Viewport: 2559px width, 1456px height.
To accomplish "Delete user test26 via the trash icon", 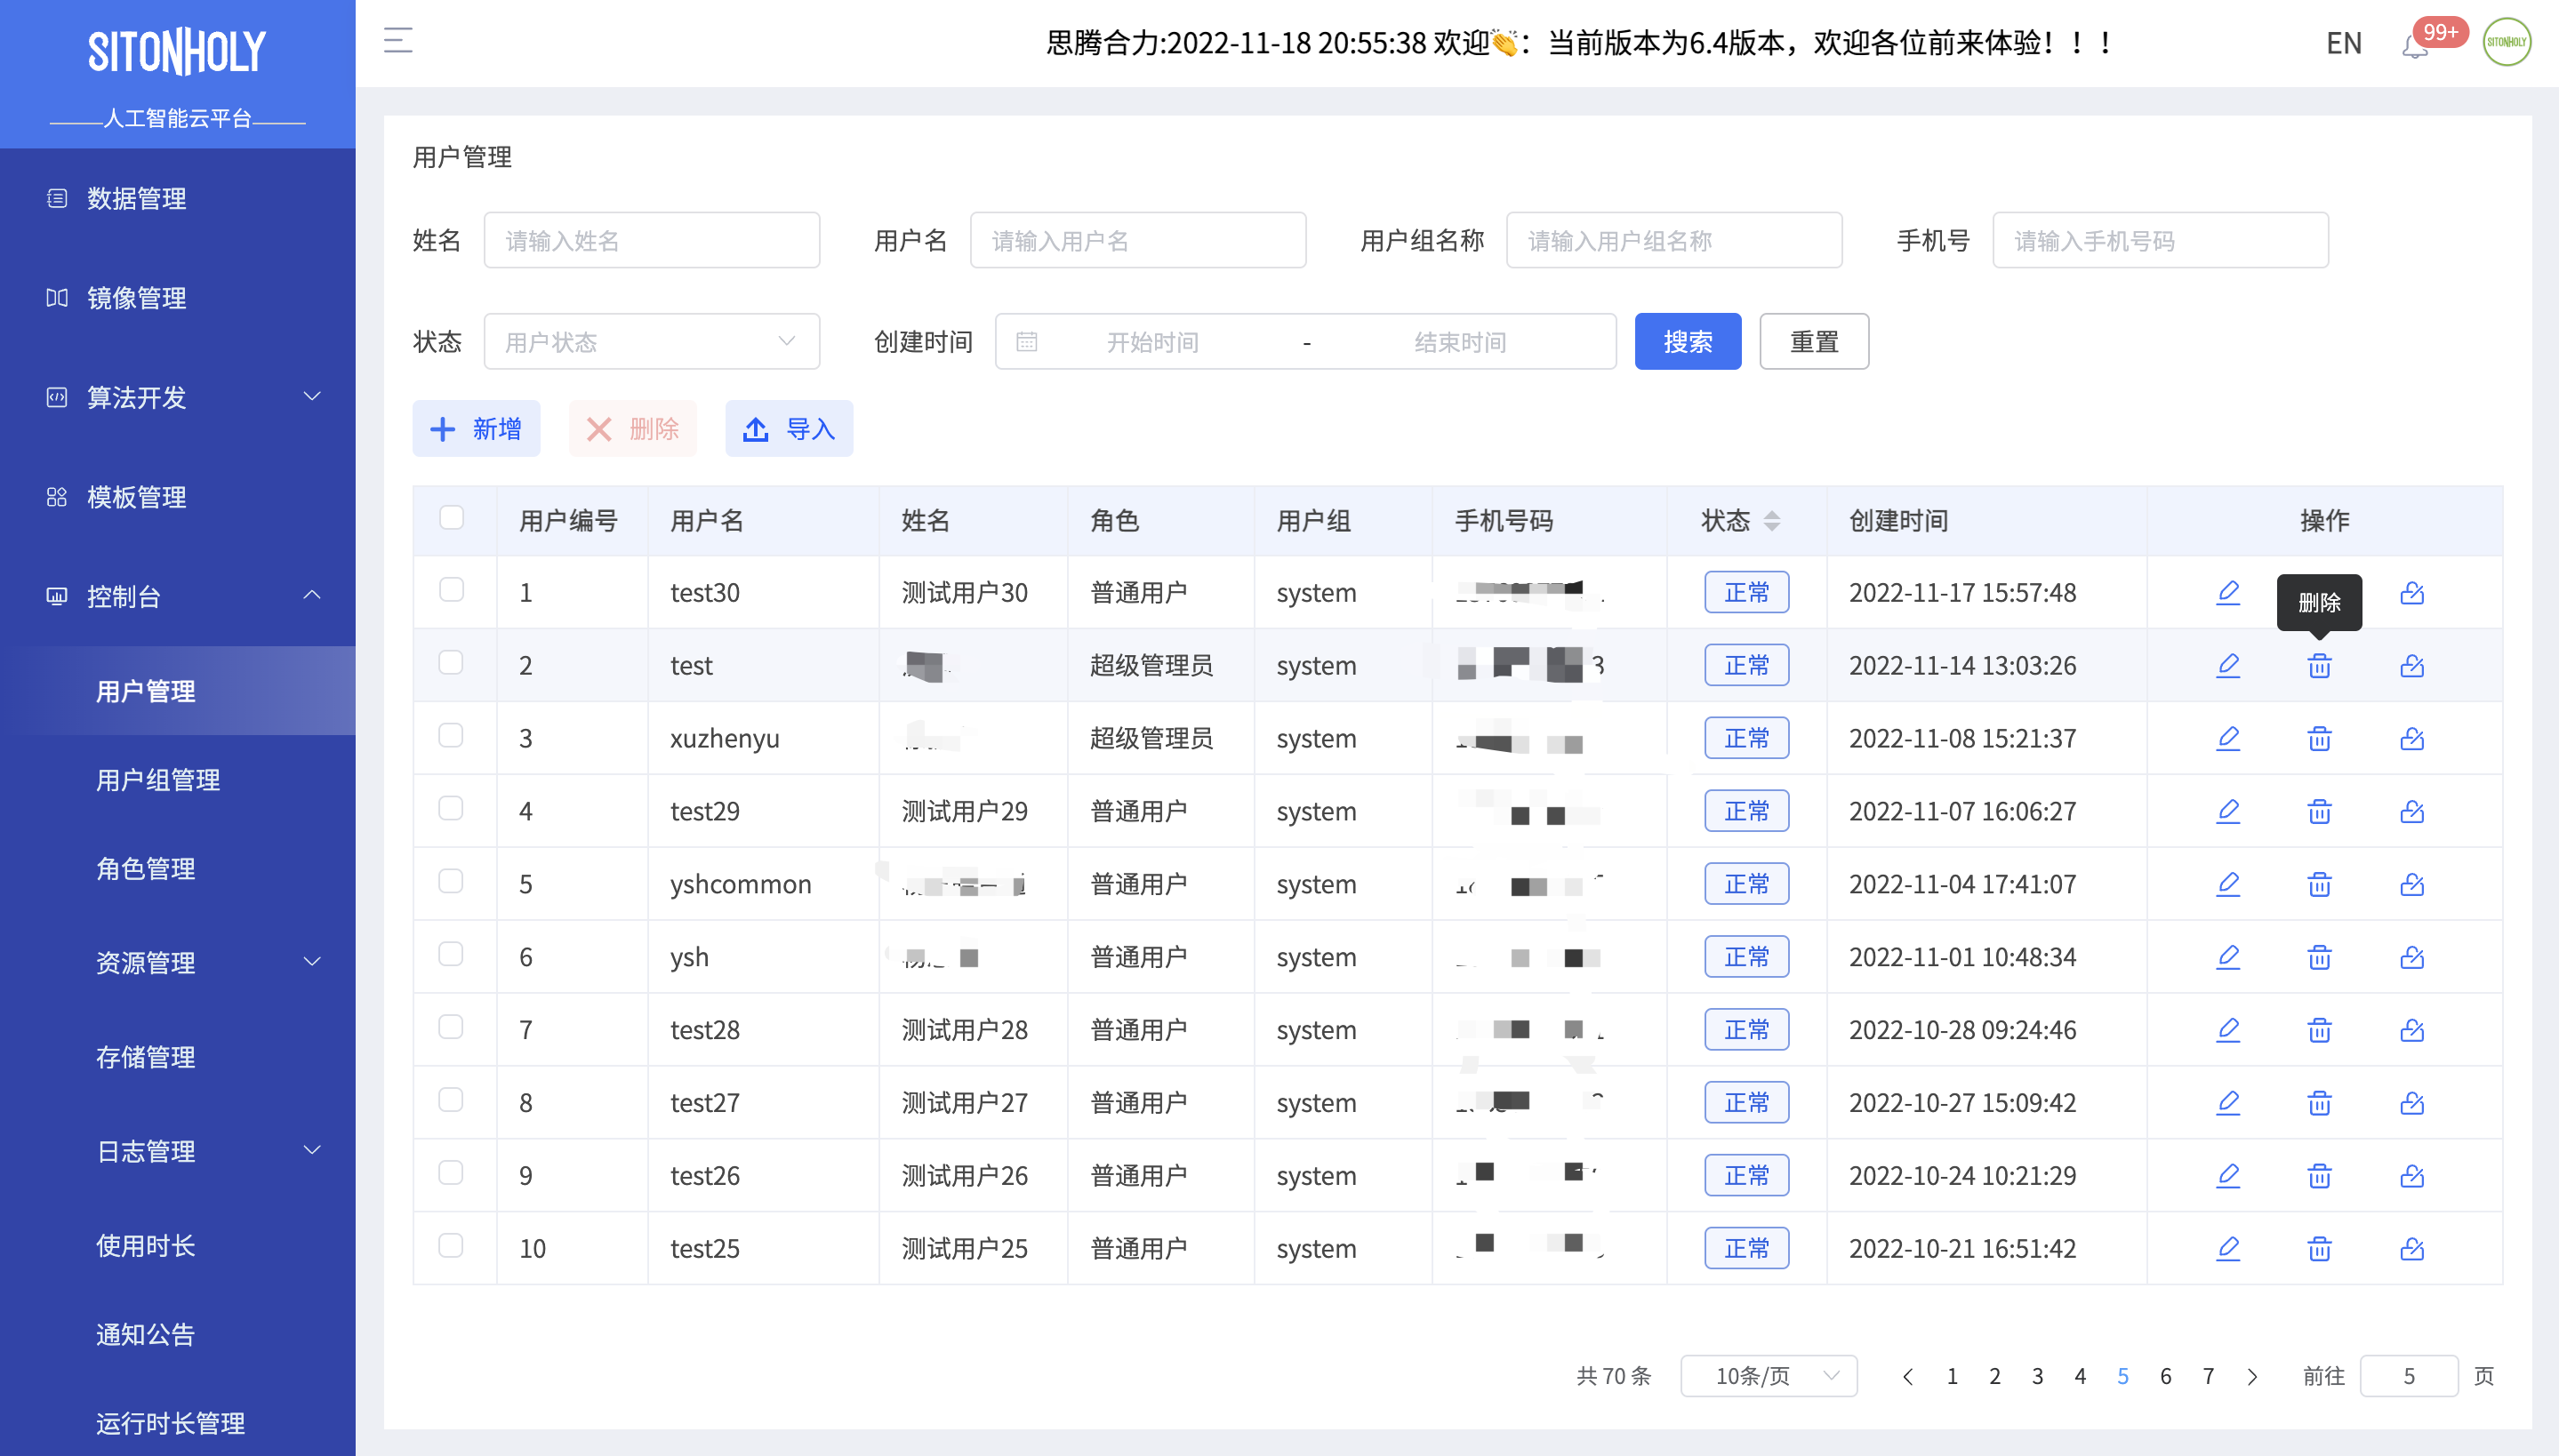I will pos(2319,1176).
